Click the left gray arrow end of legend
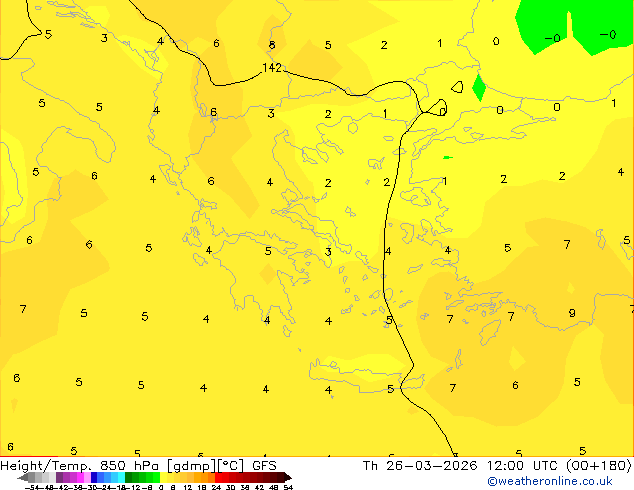Viewport: 634px width, 490px height. pyautogui.click(x=22, y=478)
